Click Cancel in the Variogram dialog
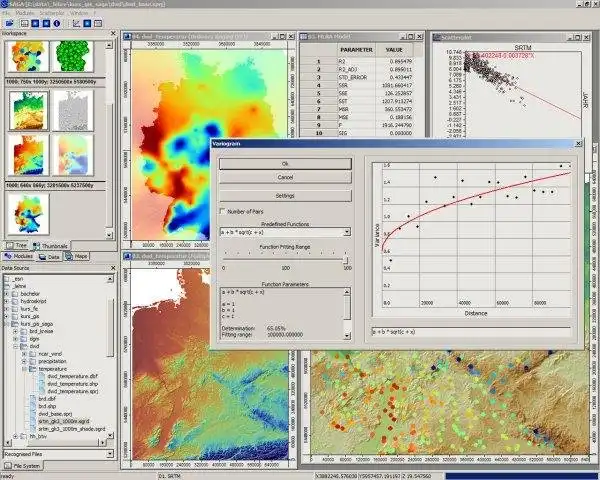The height and width of the screenshot is (480, 600). [285, 177]
